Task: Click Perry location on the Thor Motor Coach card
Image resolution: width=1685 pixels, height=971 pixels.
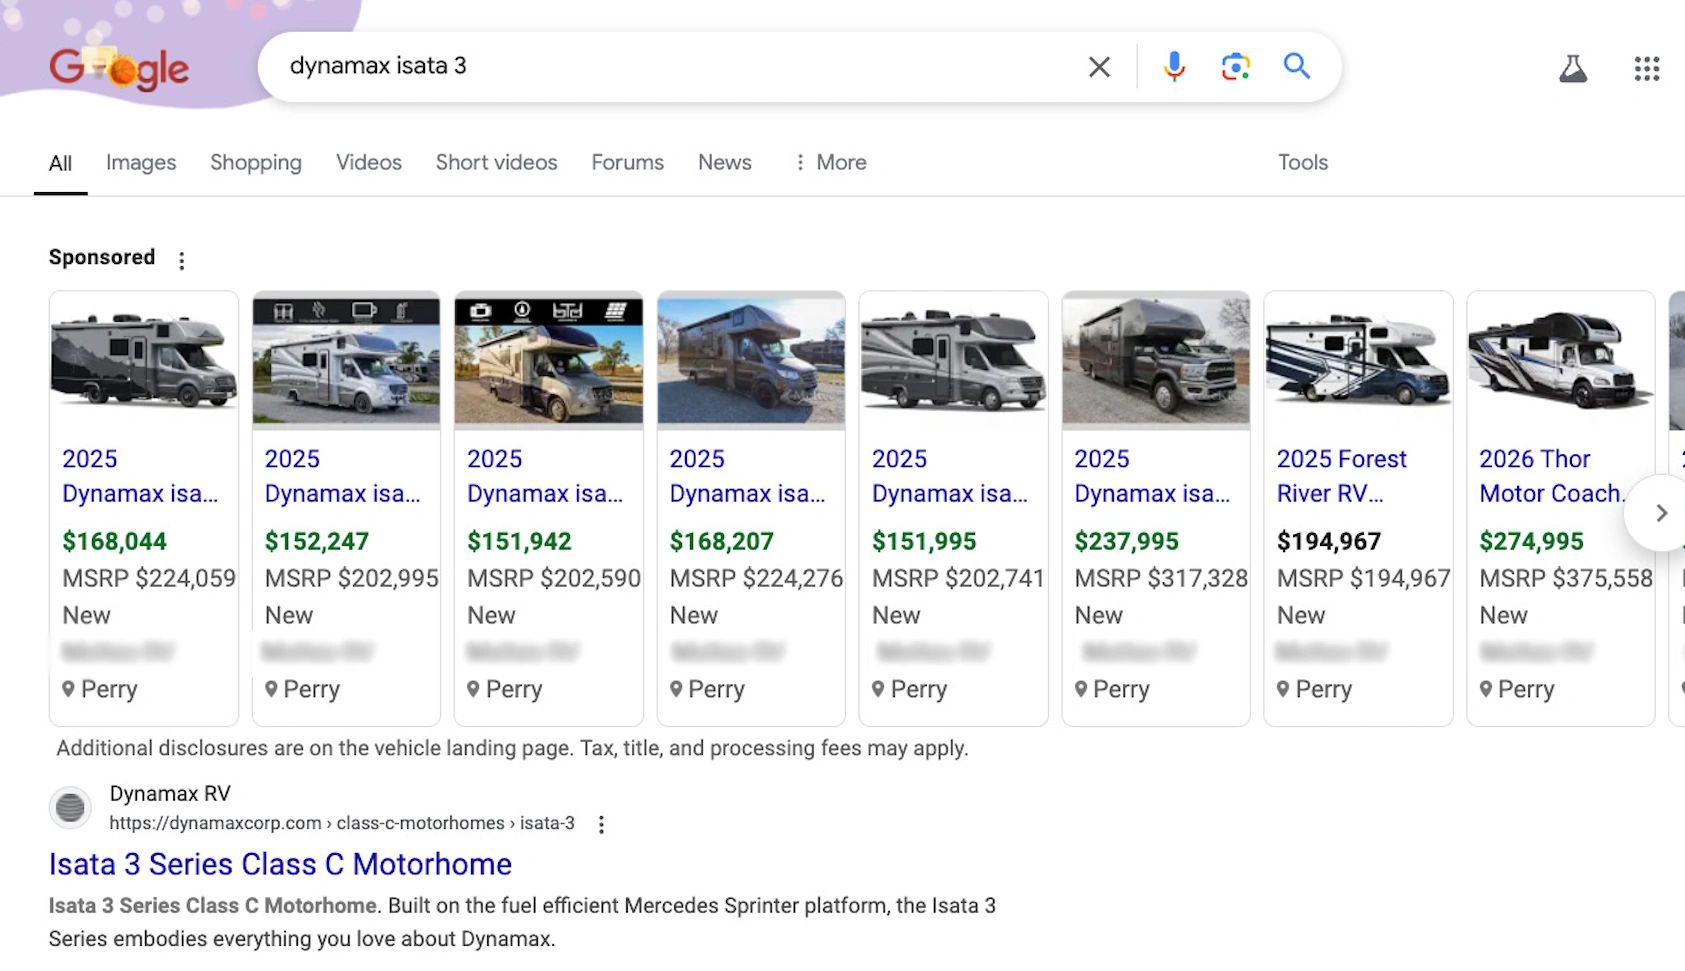Action: tap(1517, 690)
